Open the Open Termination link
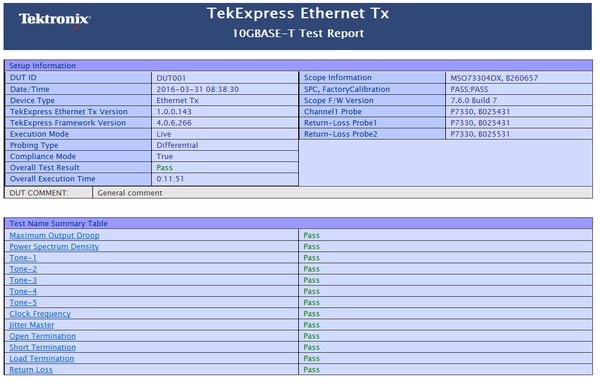 (x=42, y=336)
